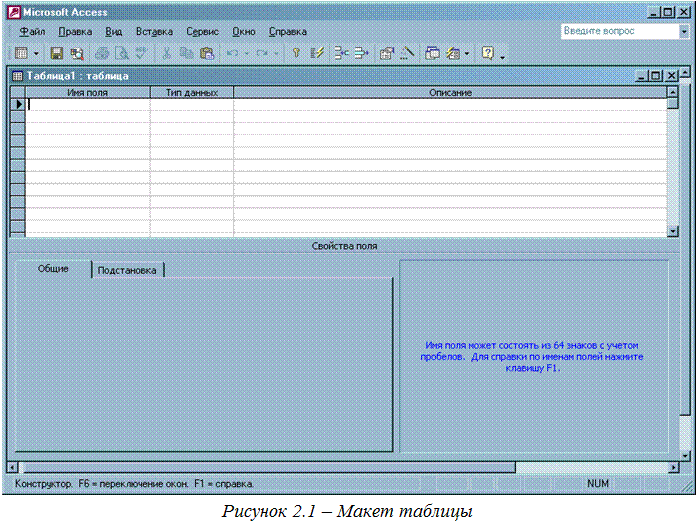Click the file search icon
Image resolution: width=696 pixels, height=532 pixels.
click(77, 54)
